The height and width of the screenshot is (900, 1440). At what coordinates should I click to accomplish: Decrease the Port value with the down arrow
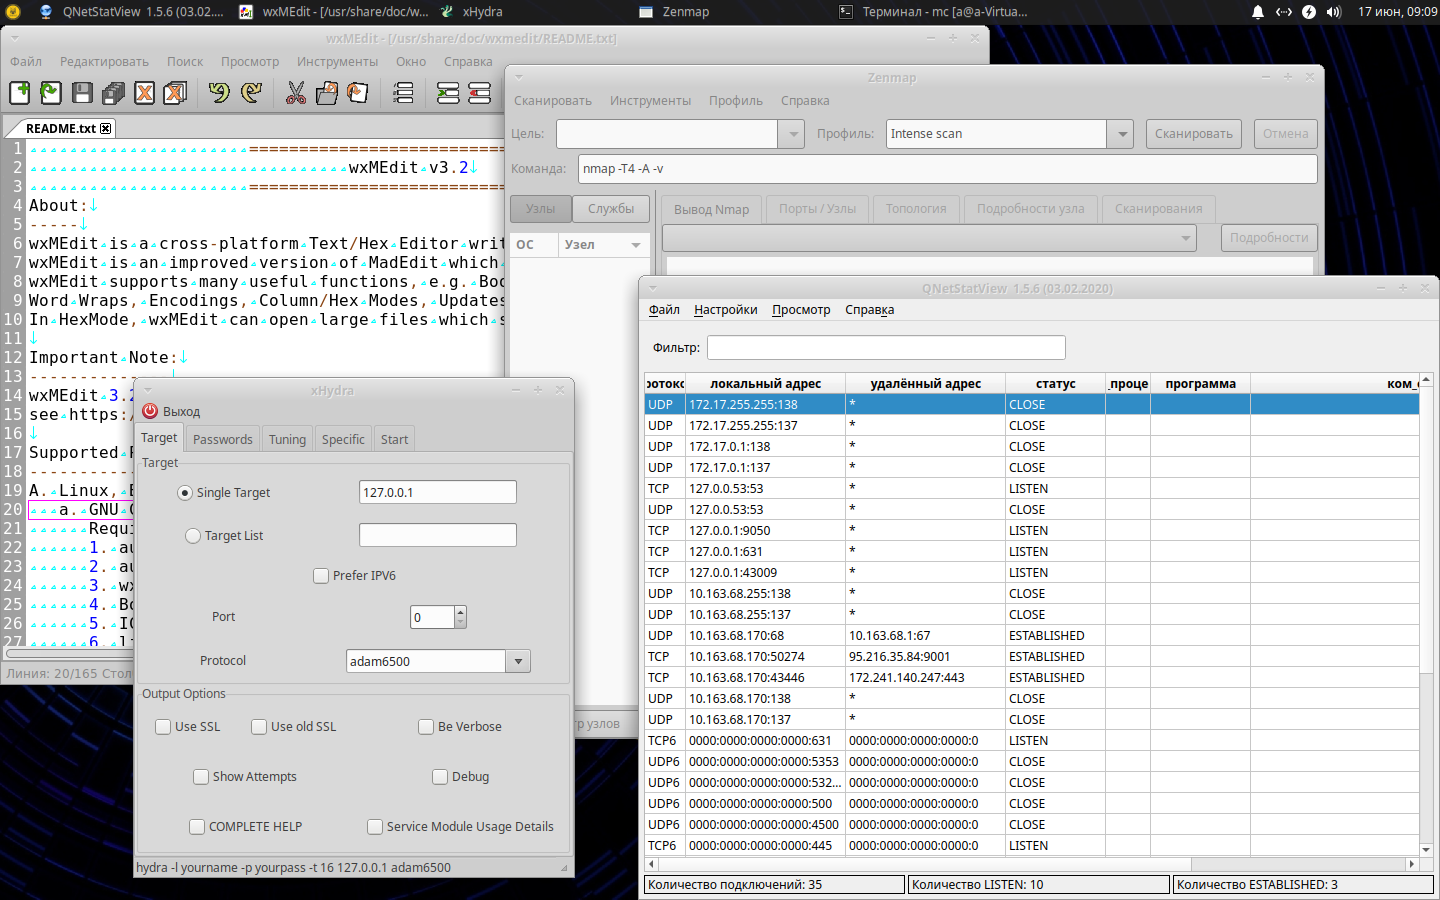pos(460,622)
